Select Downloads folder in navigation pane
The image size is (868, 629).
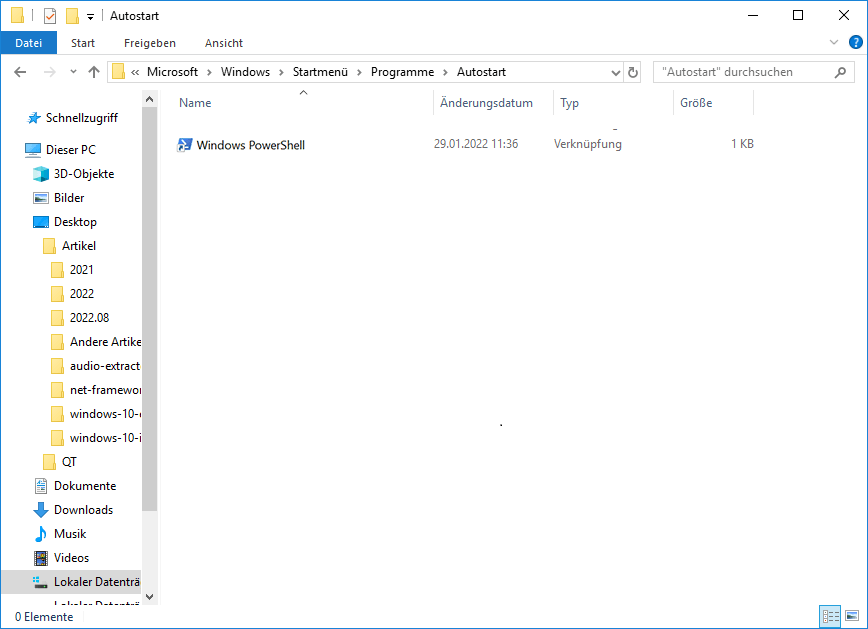pyautogui.click(x=83, y=510)
